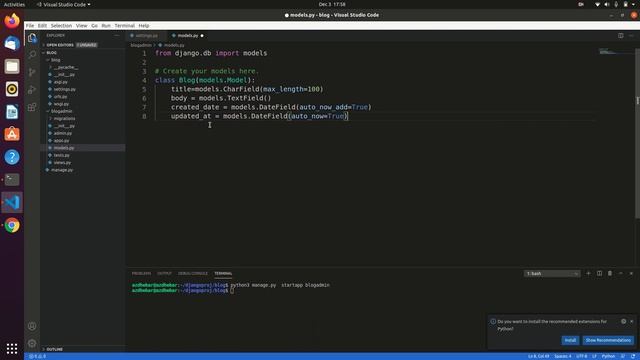
Task: Switch to the Output panel tab
Action: click(164, 273)
